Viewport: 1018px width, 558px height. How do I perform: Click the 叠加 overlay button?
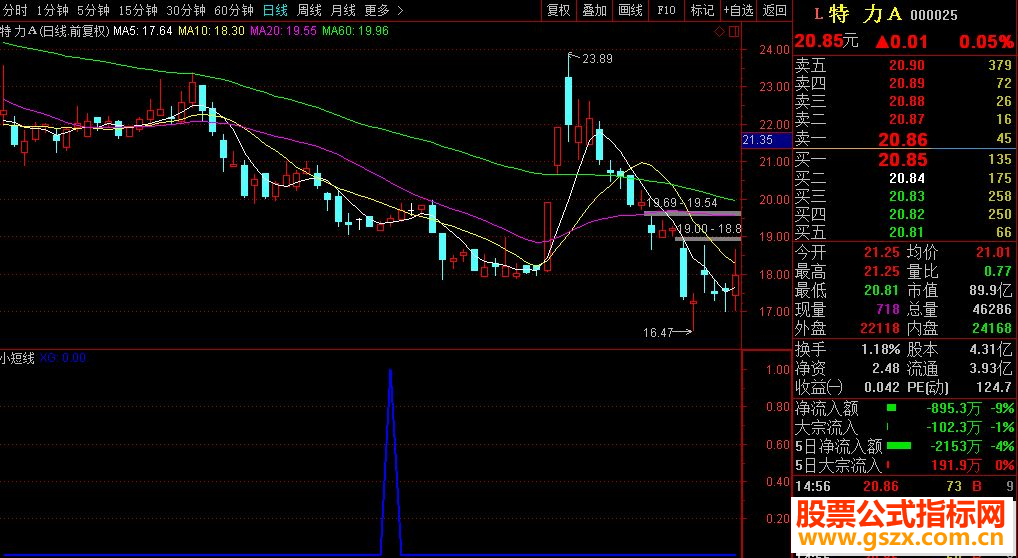[x=594, y=10]
